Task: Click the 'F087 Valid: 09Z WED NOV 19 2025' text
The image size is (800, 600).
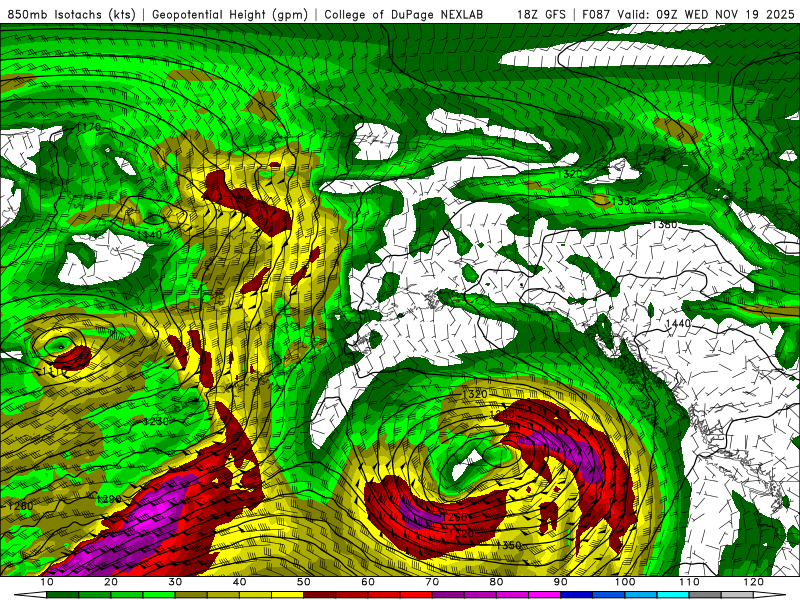Action: tap(688, 14)
